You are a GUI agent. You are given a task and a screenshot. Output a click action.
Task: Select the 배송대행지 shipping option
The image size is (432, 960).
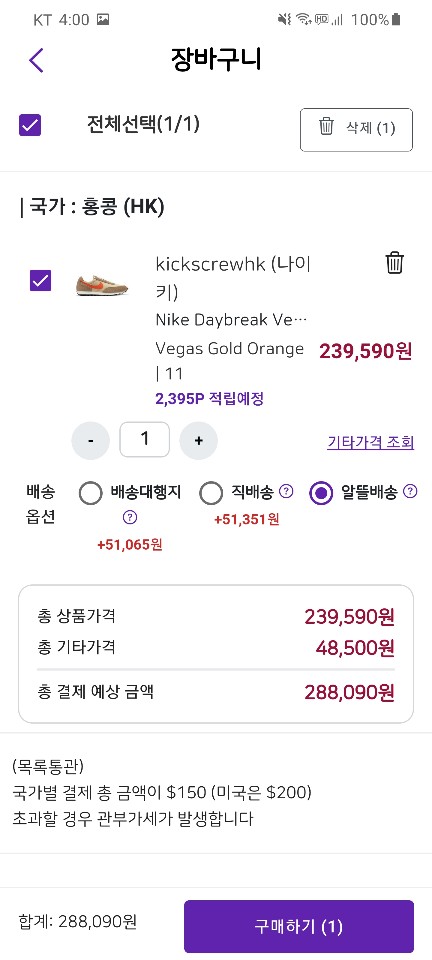(91, 493)
